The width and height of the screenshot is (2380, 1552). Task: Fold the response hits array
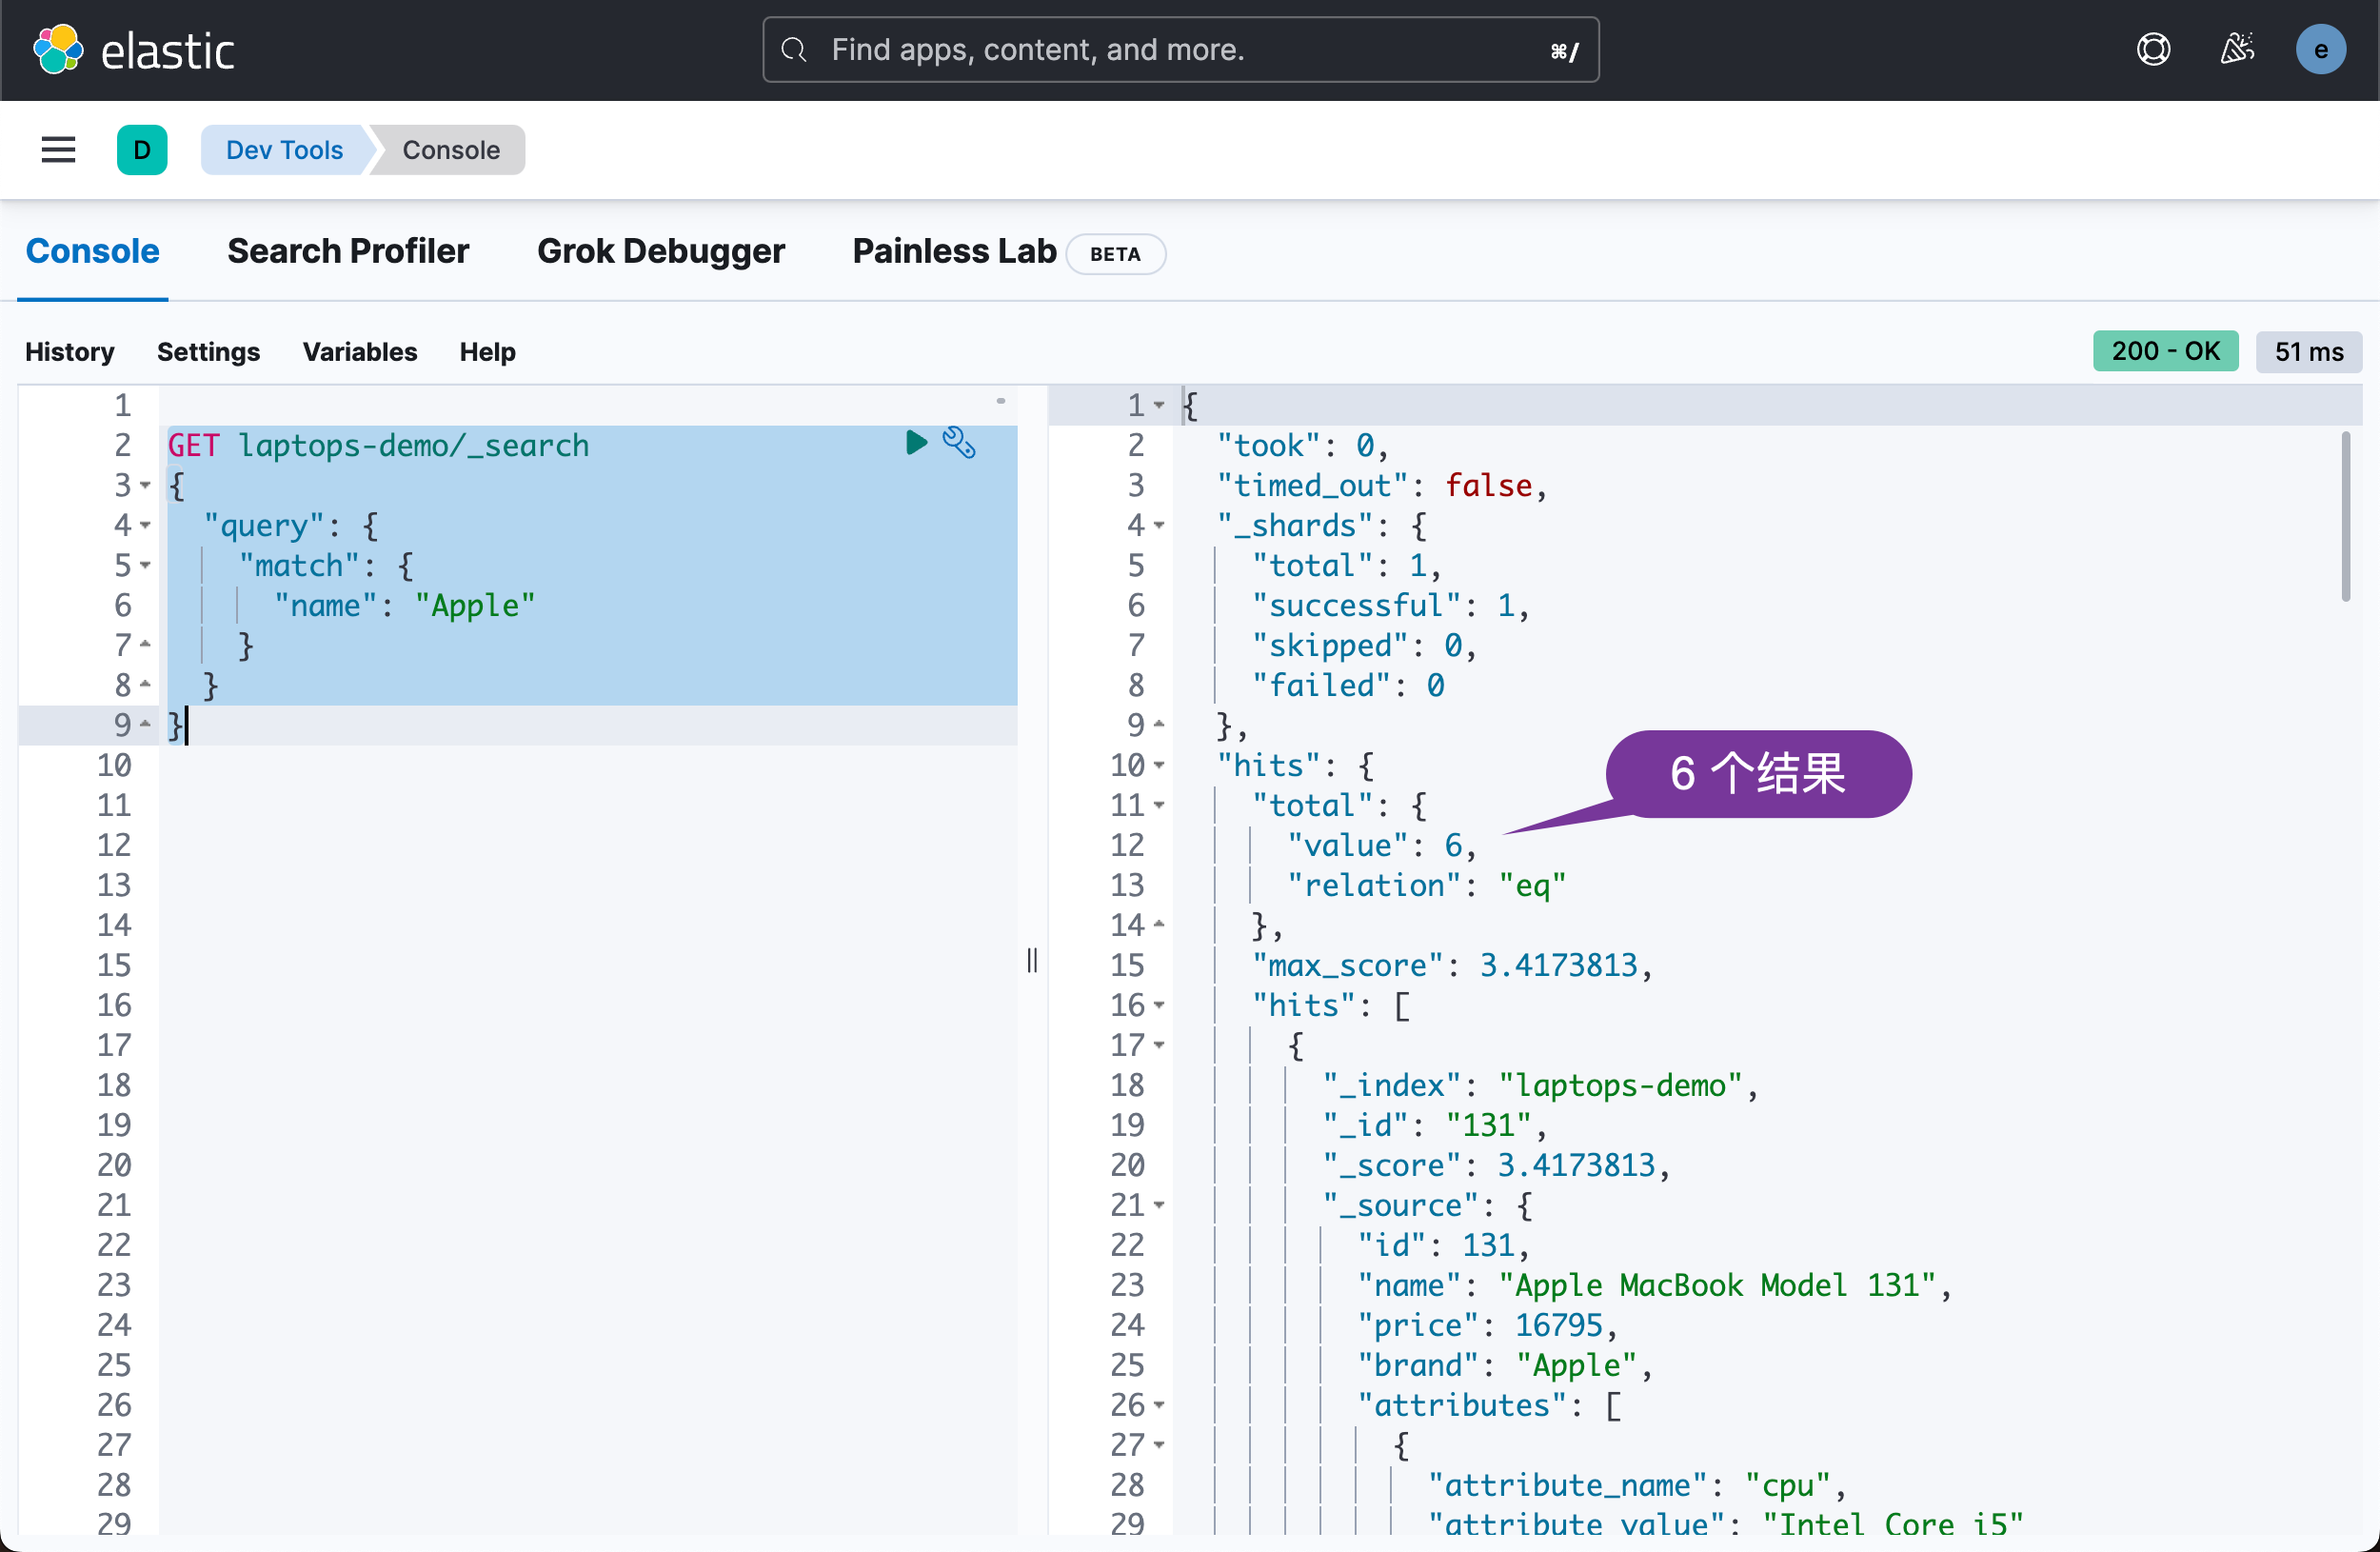(x=1160, y=1005)
